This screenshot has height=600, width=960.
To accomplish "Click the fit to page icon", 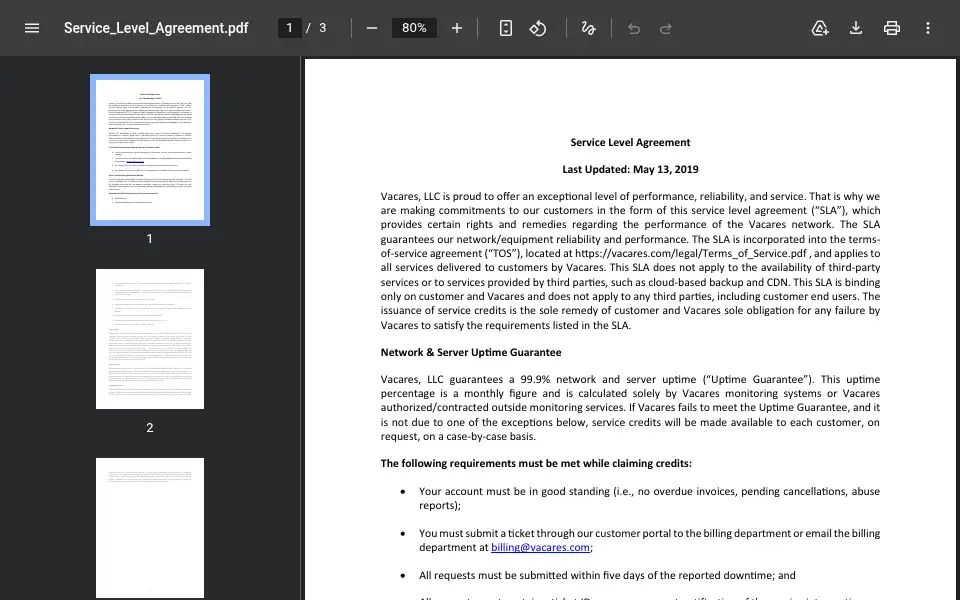I will pyautogui.click(x=506, y=28).
